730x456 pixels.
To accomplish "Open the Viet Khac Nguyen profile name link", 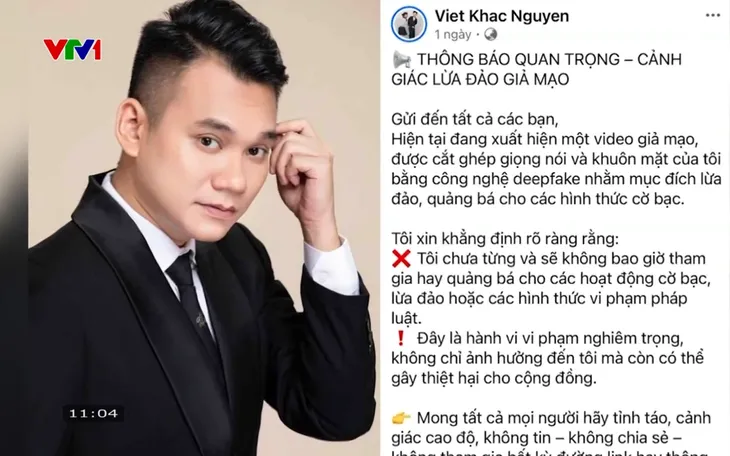I will (502, 16).
